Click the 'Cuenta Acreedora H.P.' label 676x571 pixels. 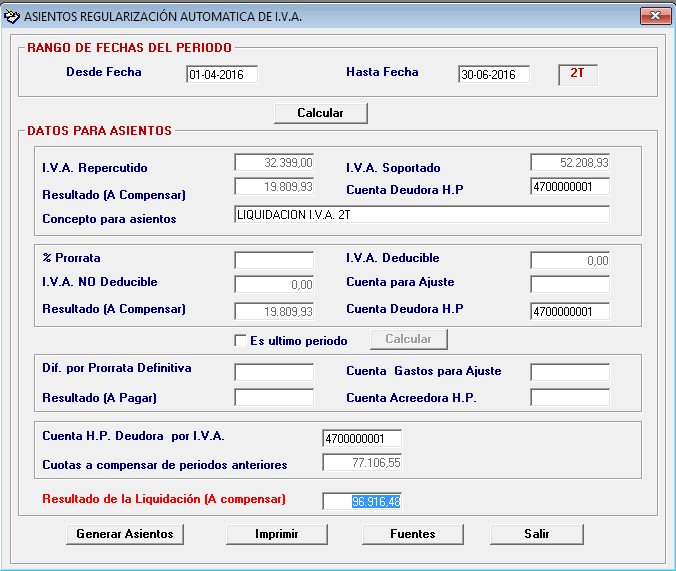coord(411,398)
